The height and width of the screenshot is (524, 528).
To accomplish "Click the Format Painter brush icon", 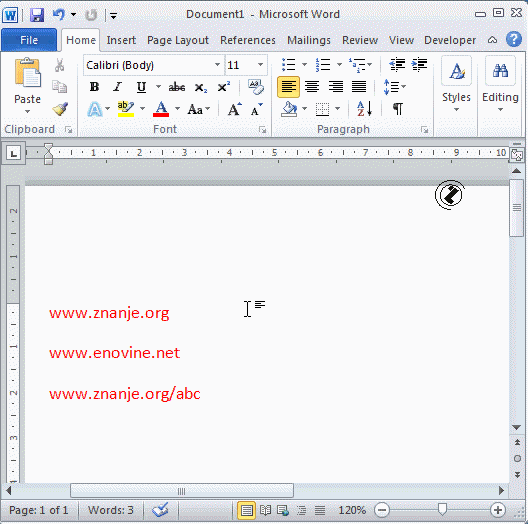I will tap(60, 109).
